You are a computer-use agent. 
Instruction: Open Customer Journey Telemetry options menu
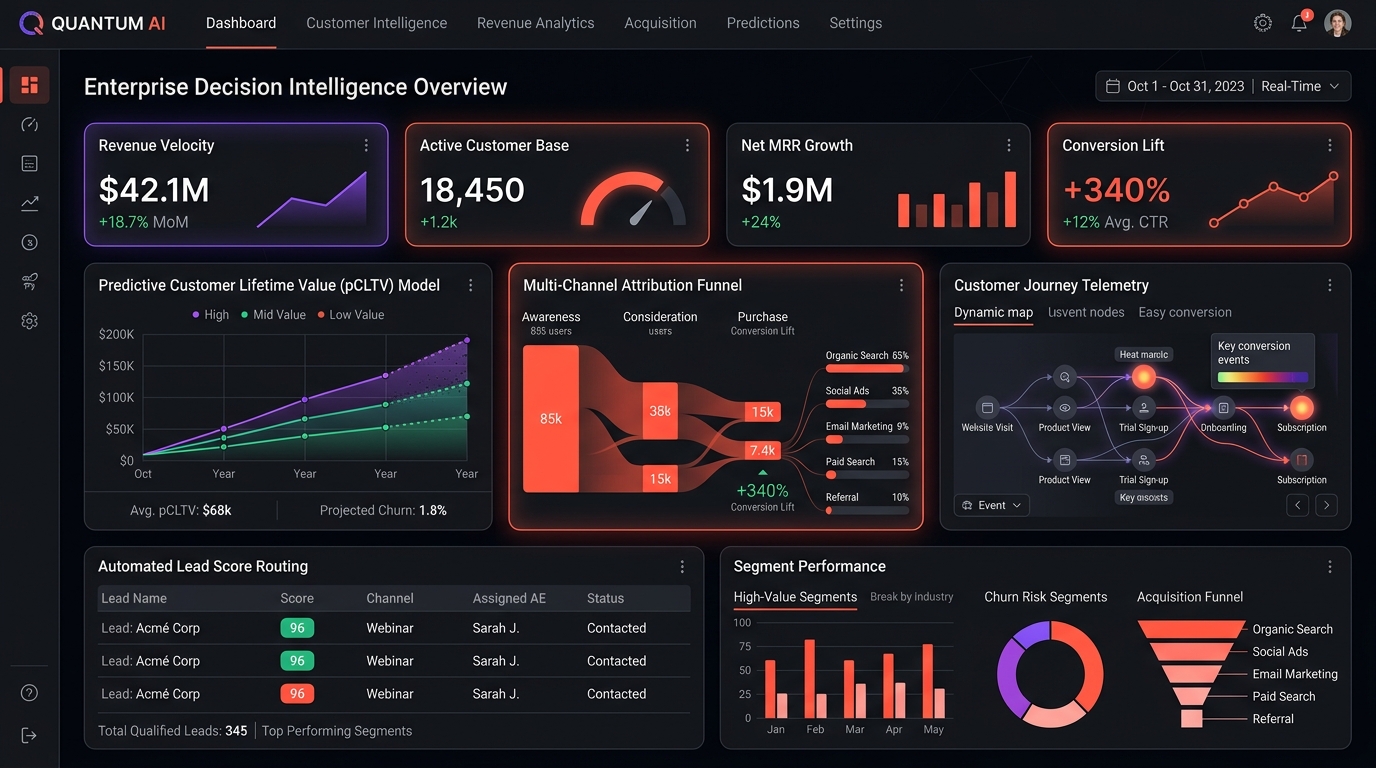click(x=1329, y=285)
